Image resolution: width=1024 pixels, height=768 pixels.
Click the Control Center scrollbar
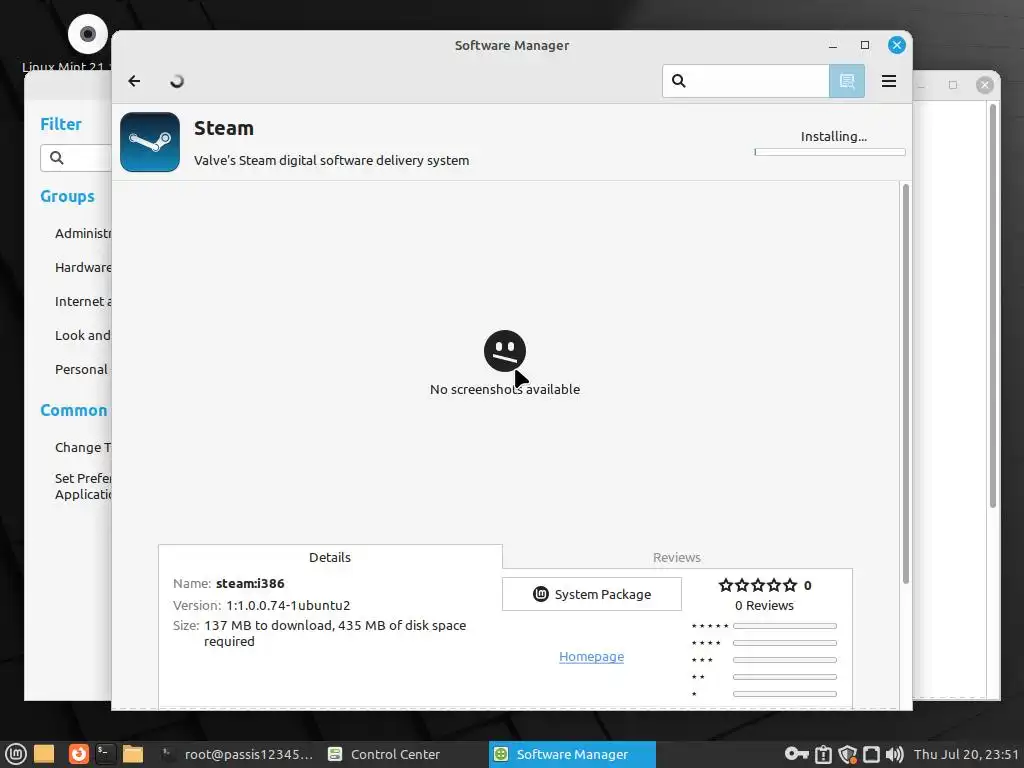point(993,306)
